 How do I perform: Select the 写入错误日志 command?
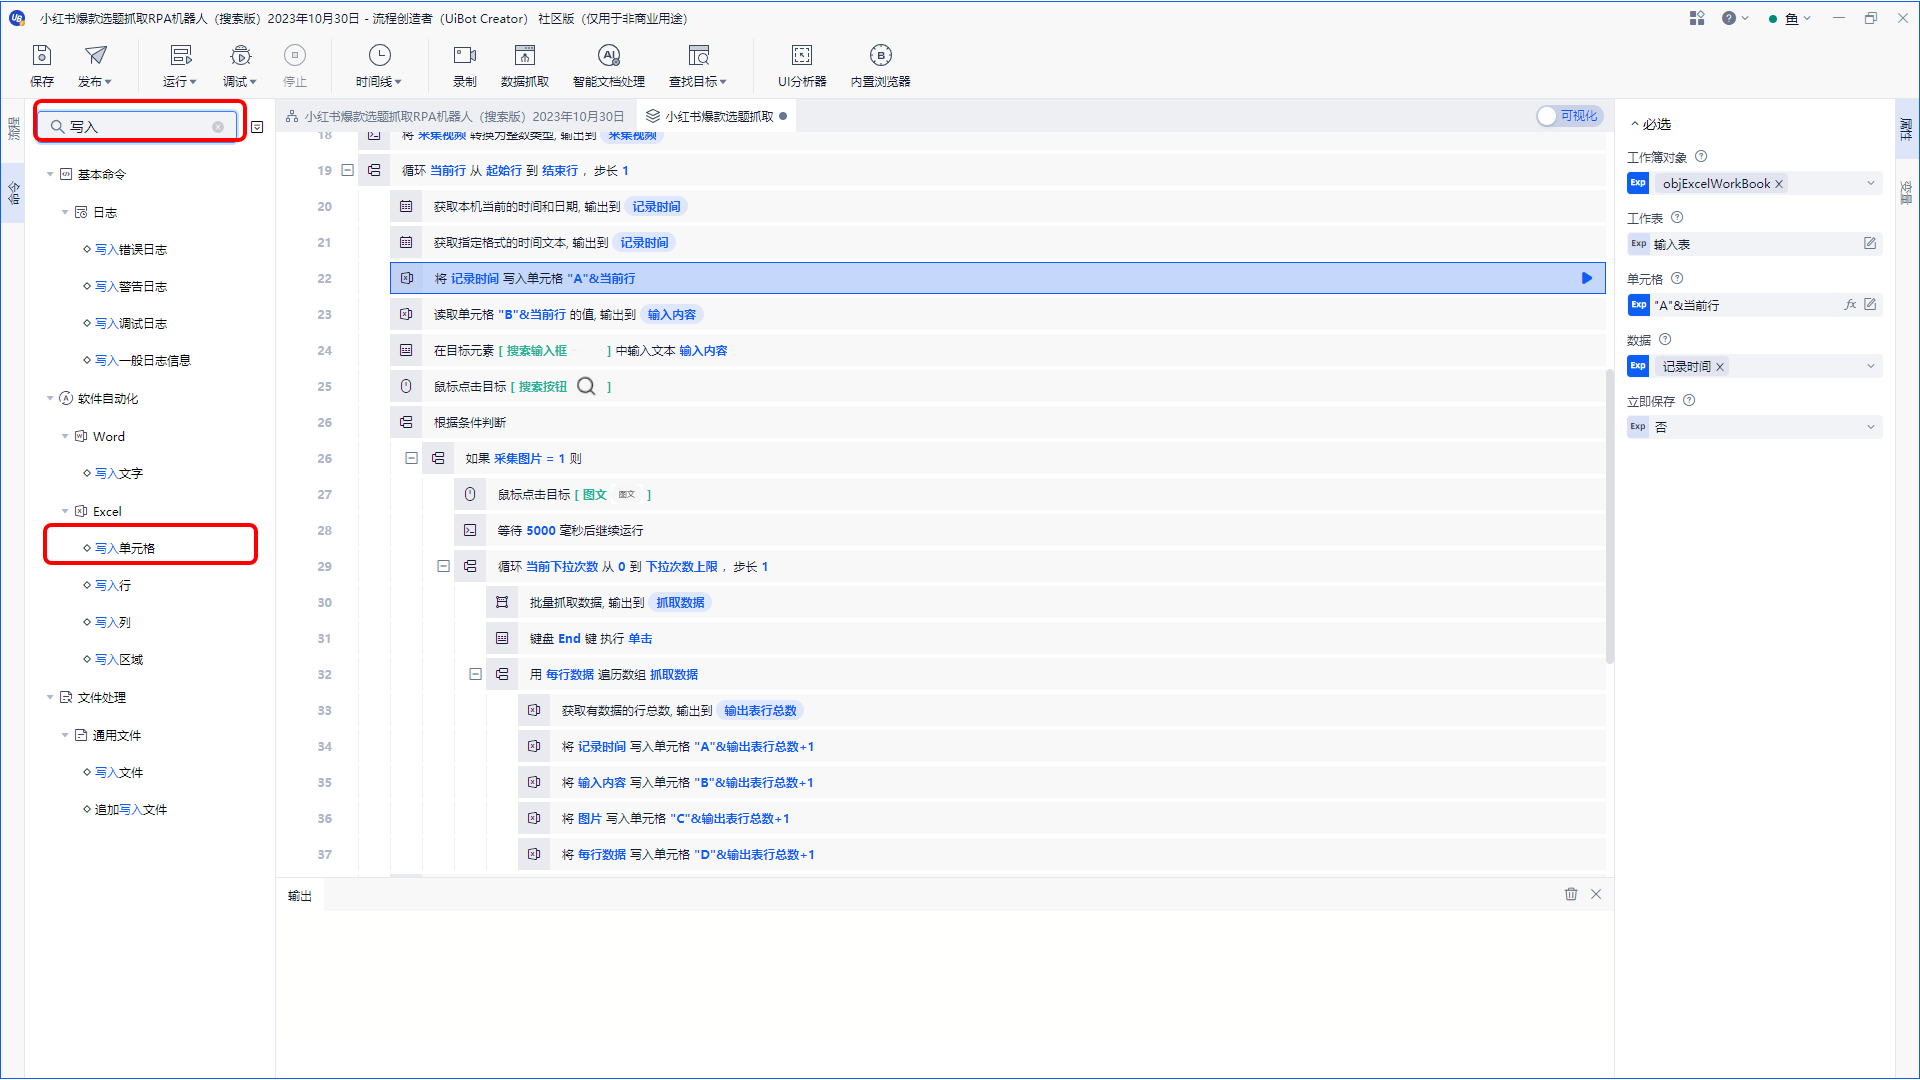coord(131,249)
